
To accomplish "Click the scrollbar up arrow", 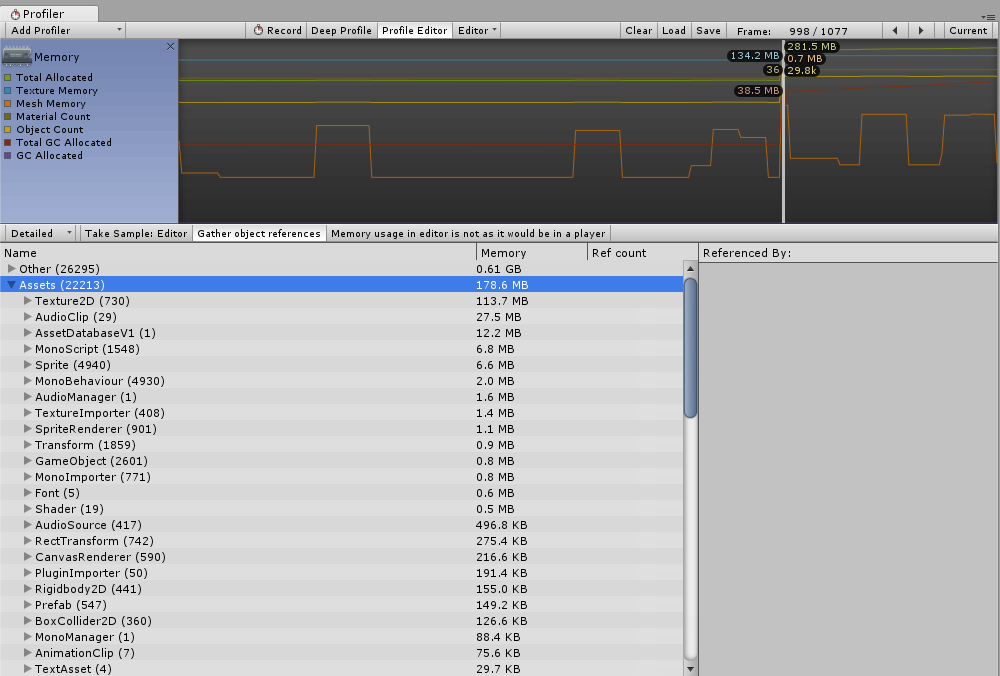I will click(690, 268).
